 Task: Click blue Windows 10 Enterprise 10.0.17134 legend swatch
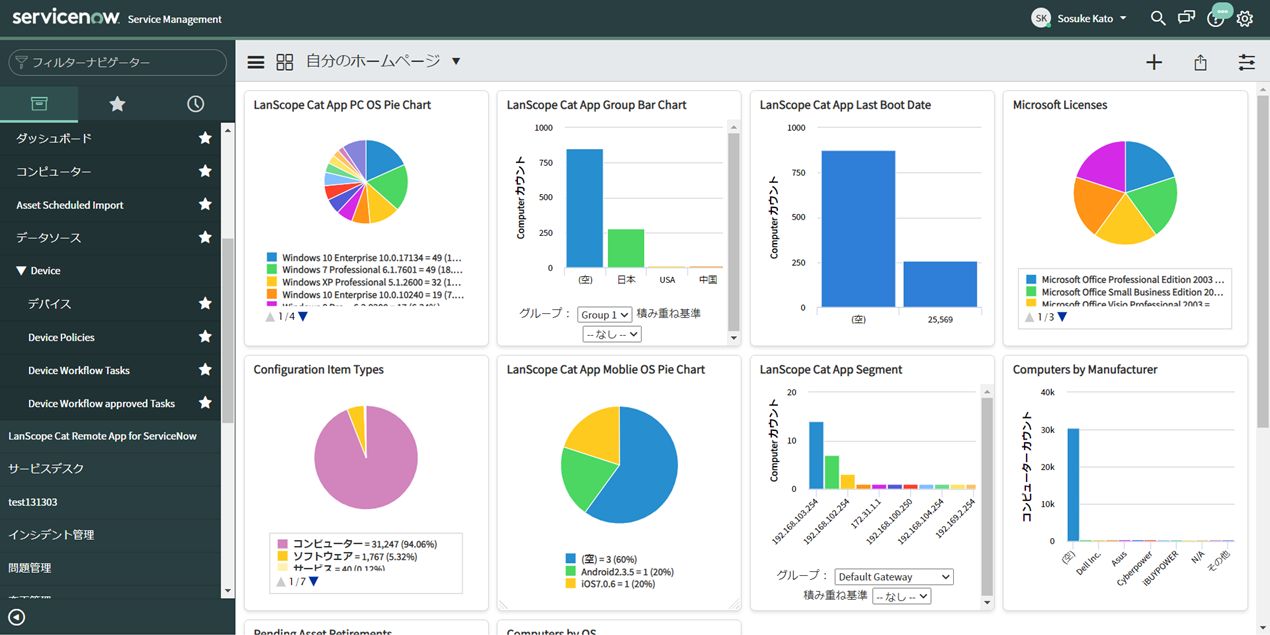tap(271, 257)
